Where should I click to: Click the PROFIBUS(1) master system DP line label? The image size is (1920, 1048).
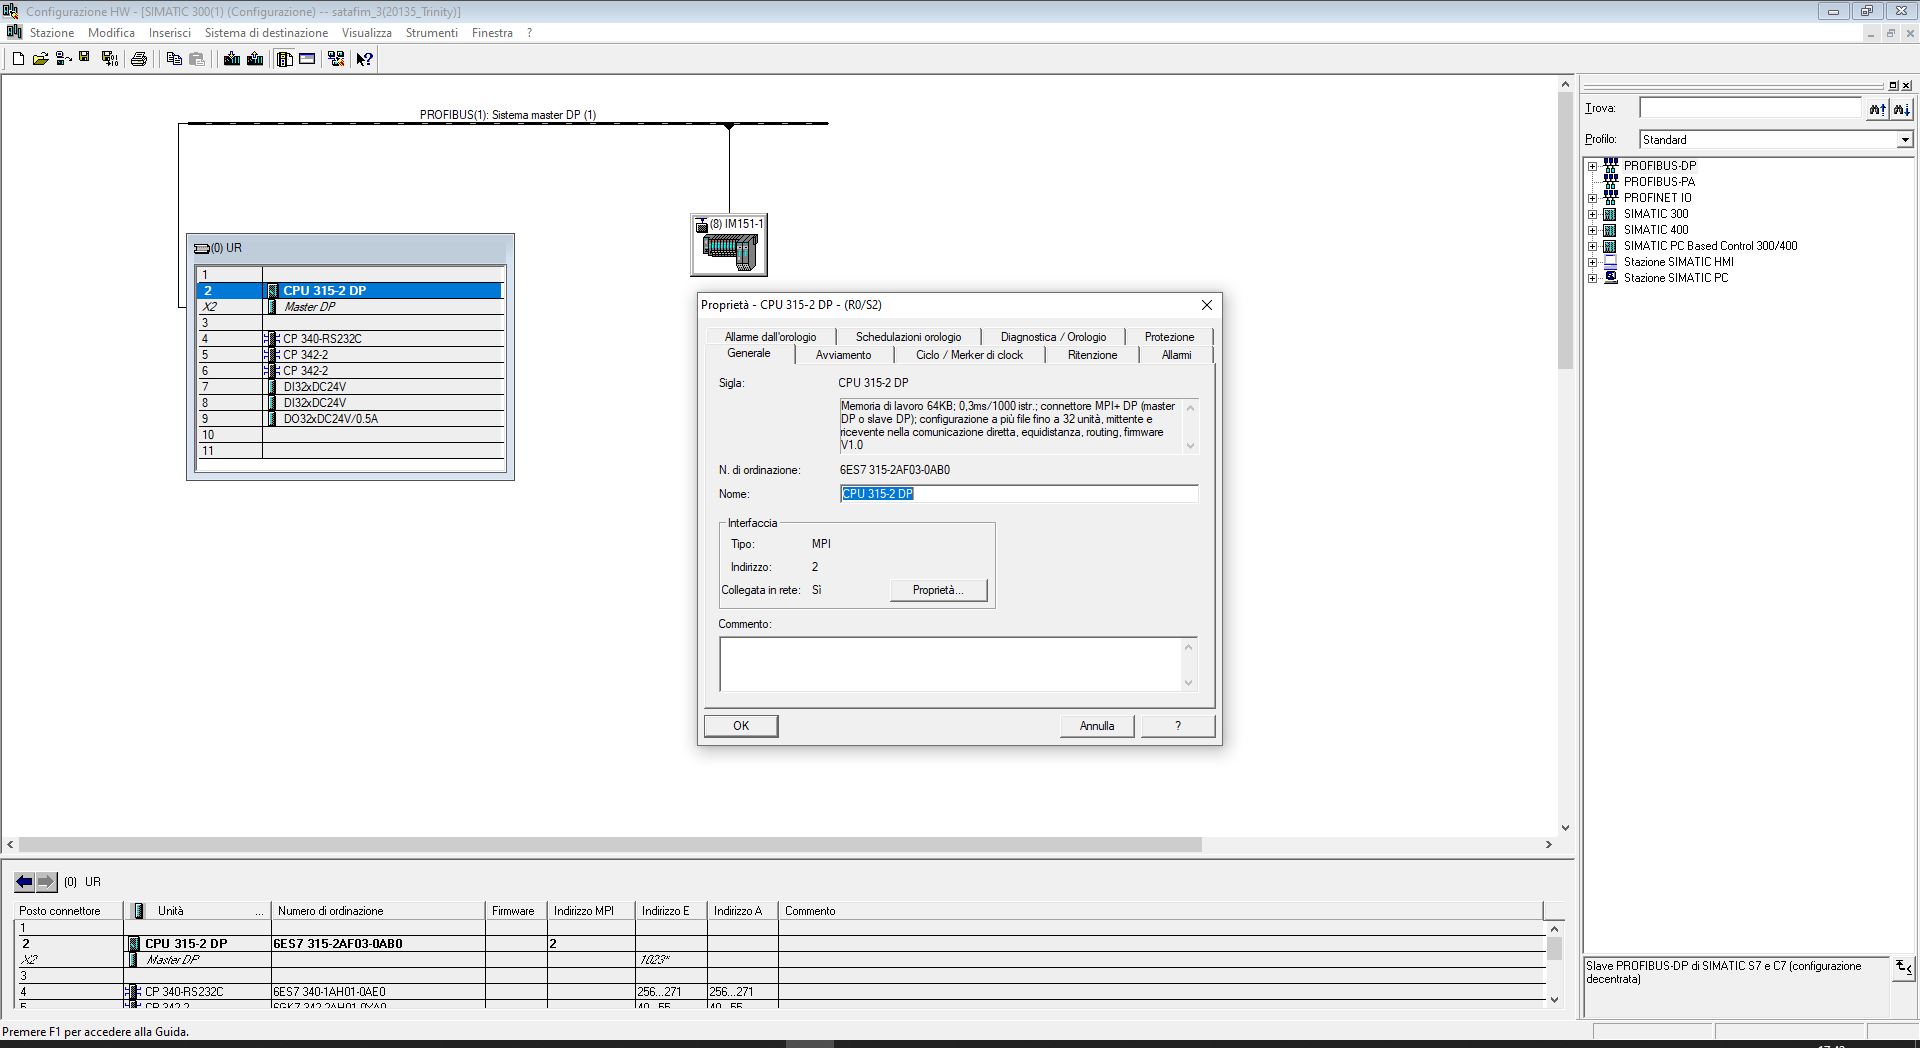(x=508, y=115)
